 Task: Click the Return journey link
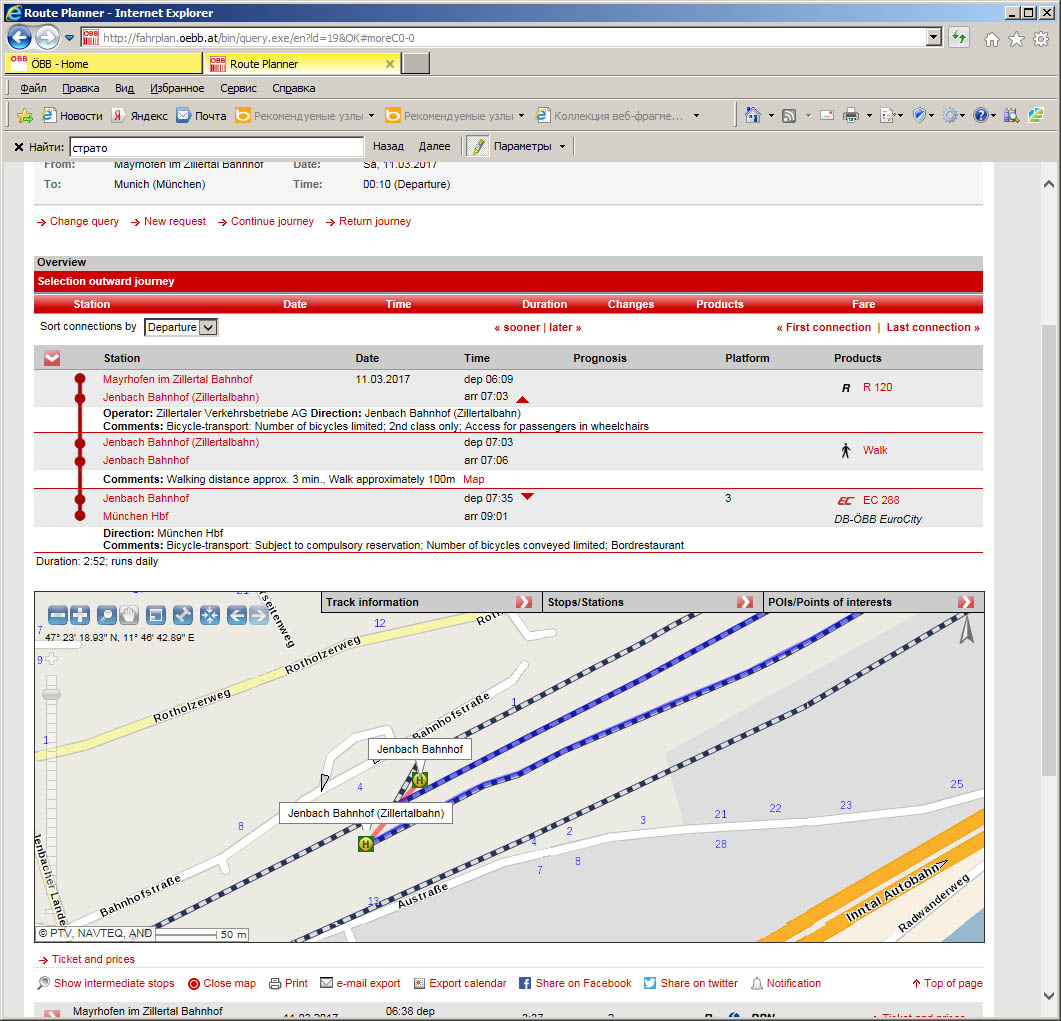(x=375, y=221)
